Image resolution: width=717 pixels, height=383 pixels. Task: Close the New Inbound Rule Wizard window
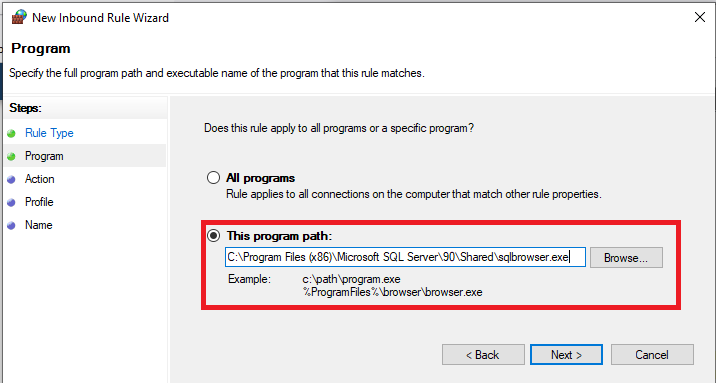pyautogui.click(x=700, y=17)
